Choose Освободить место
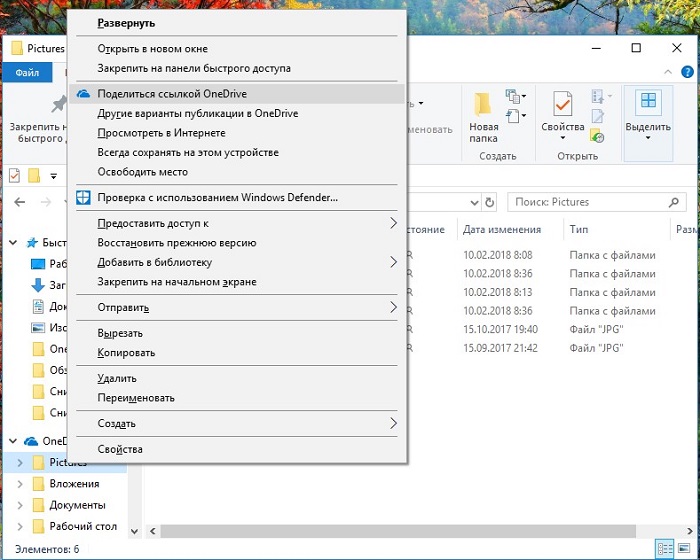This screenshot has height=560, width=700. pyautogui.click(x=142, y=172)
